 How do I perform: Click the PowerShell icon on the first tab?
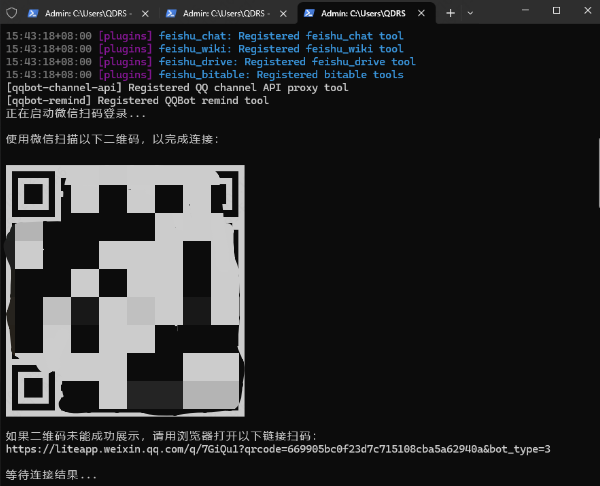pyautogui.click(x=33, y=13)
